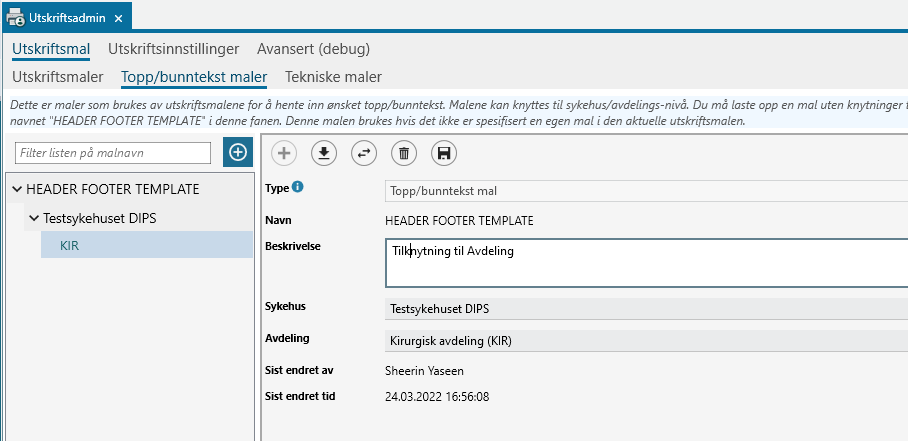Click the Sist endret tid label
Image resolution: width=908 pixels, height=441 pixels.
[x=300, y=396]
